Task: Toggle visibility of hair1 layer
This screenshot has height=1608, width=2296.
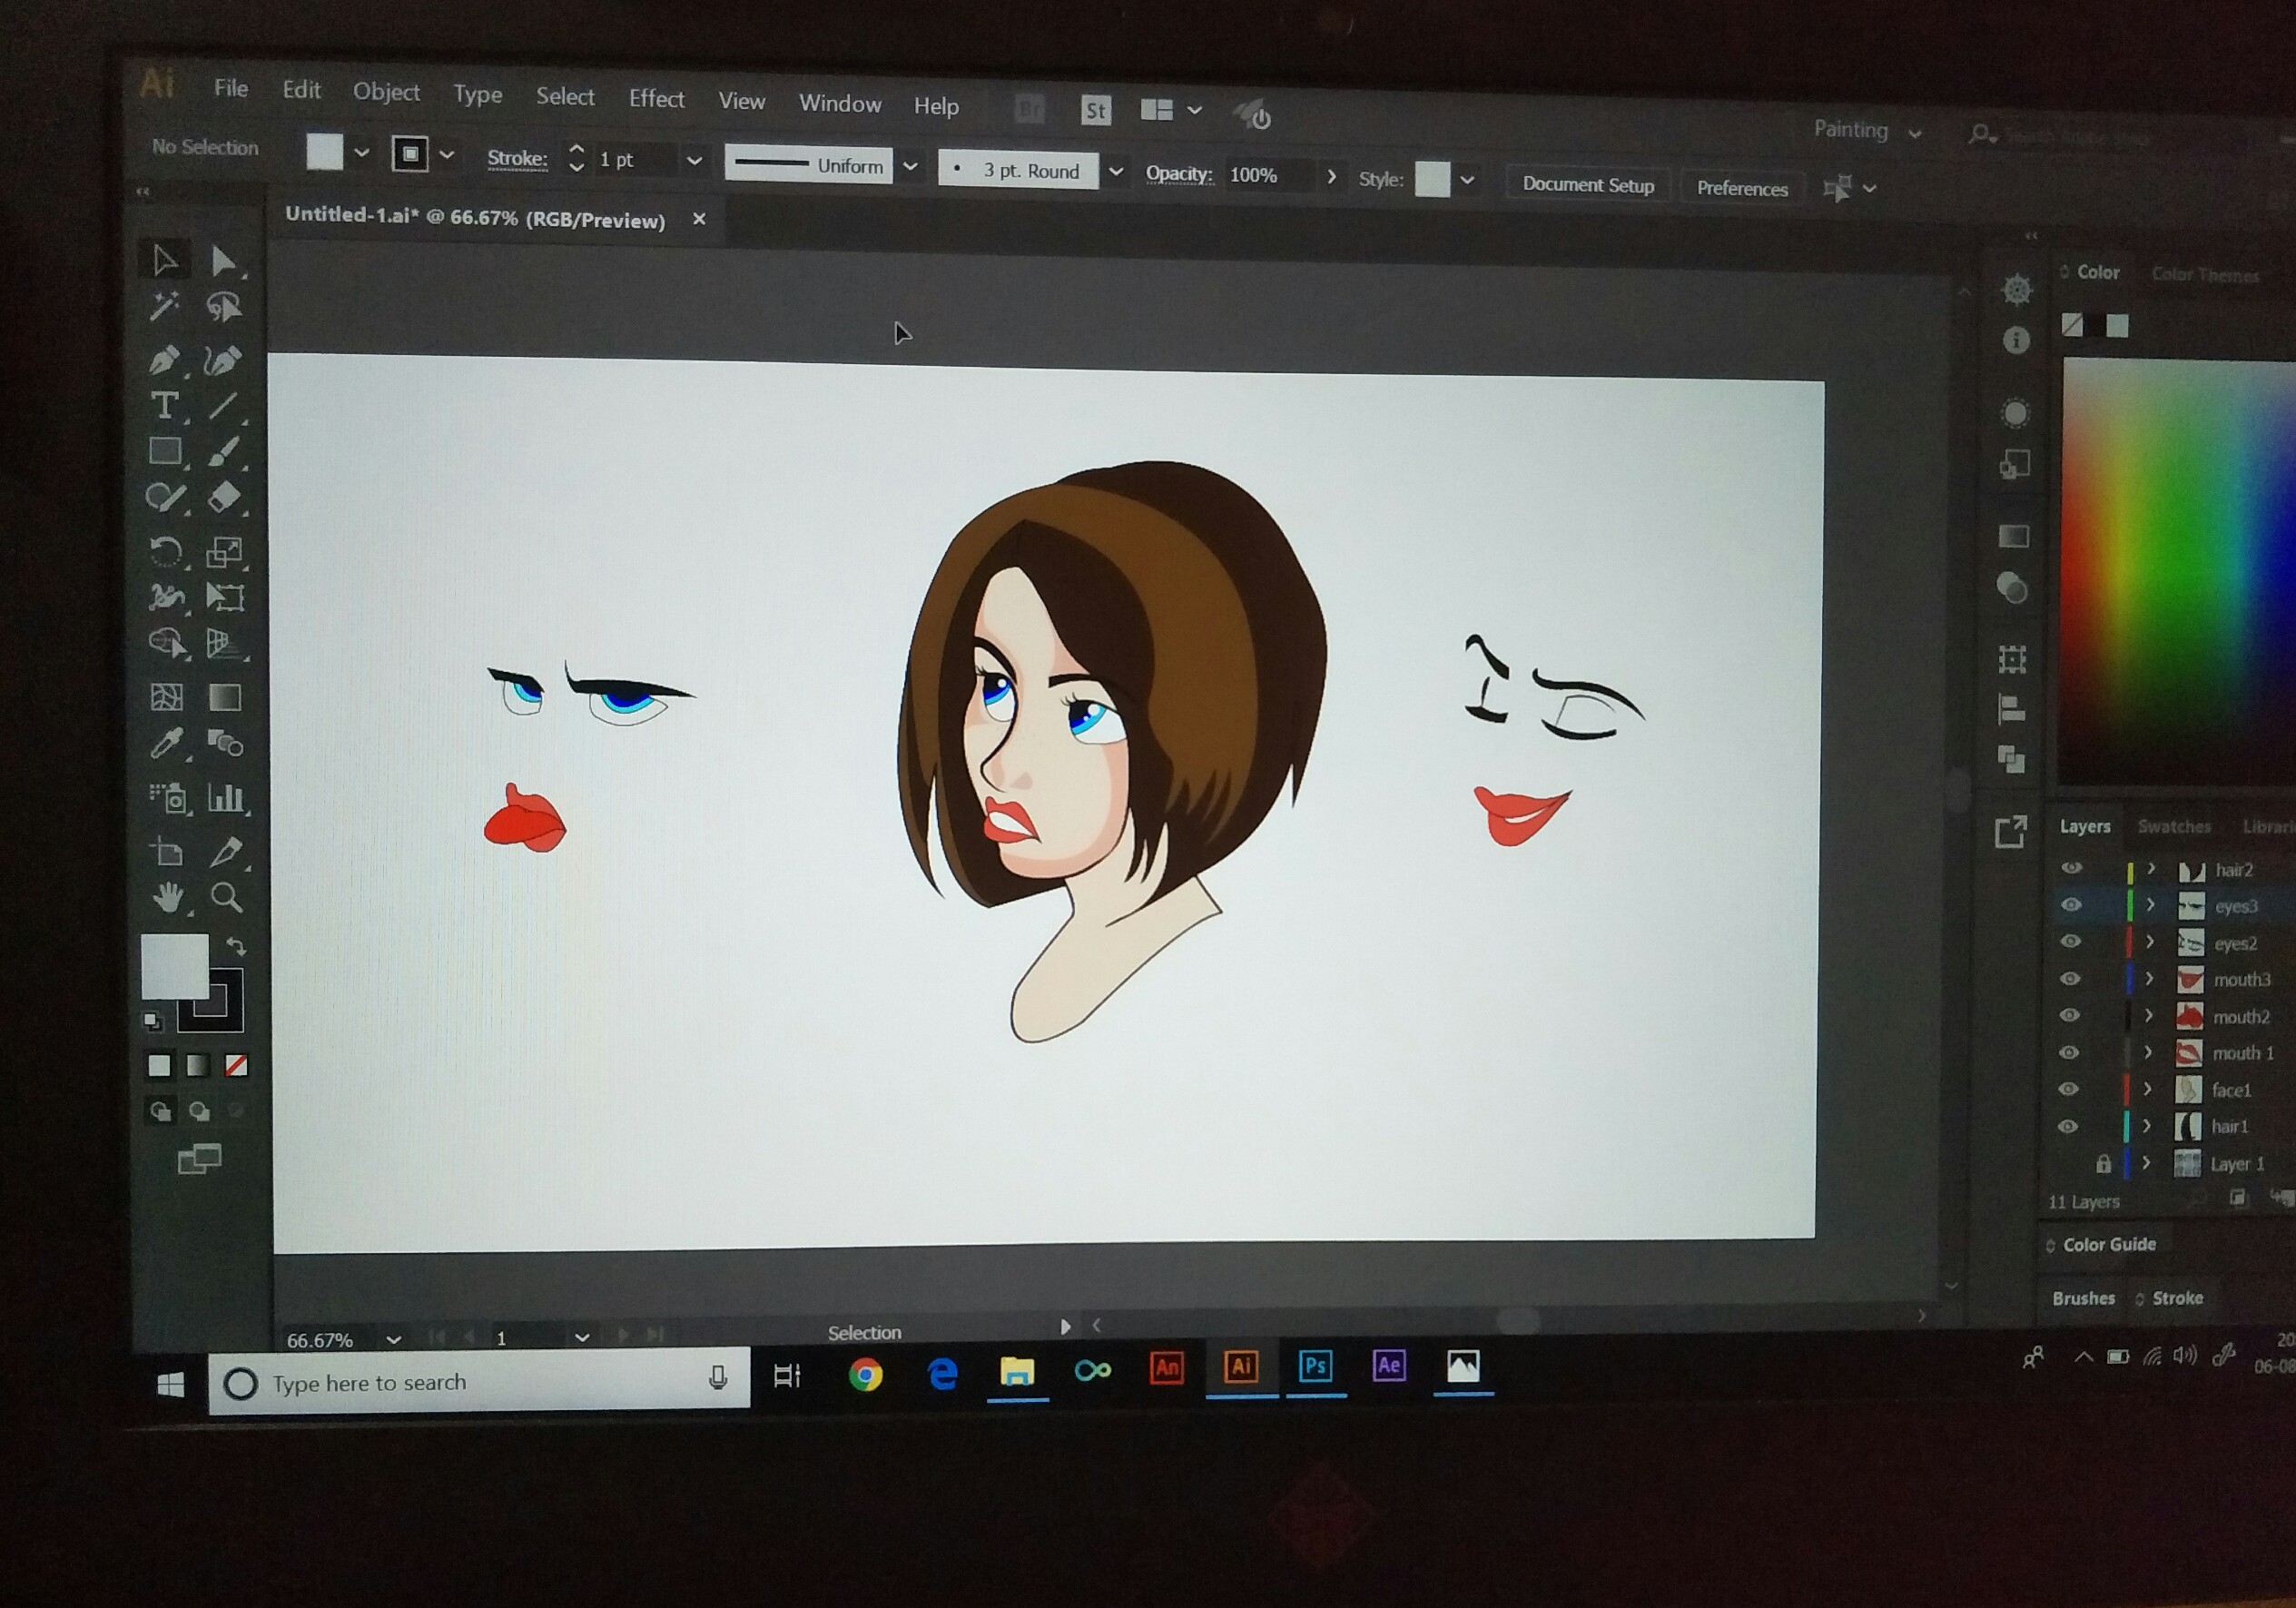Action: 2068,1127
